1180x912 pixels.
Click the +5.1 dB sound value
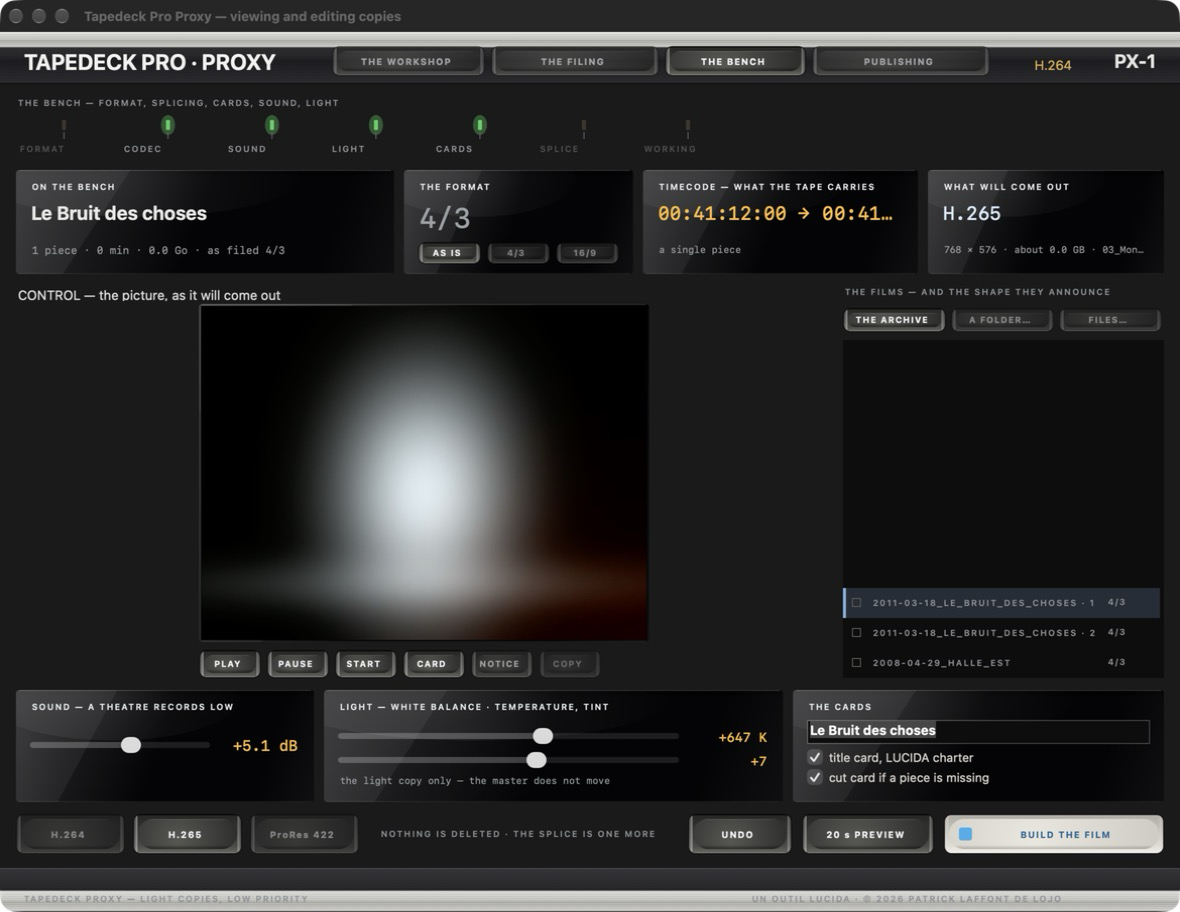point(265,746)
